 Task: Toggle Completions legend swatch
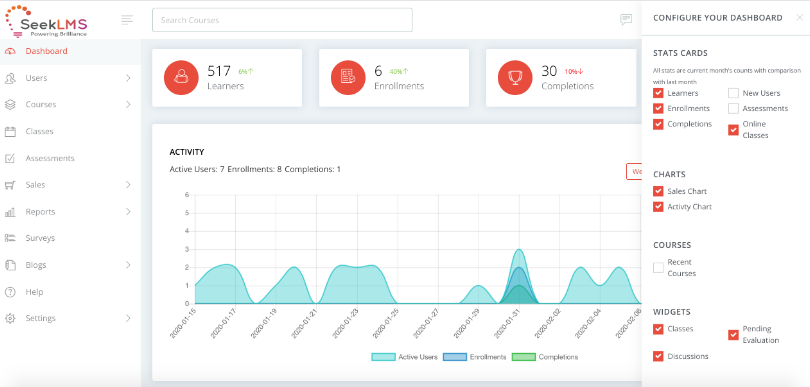[523, 357]
